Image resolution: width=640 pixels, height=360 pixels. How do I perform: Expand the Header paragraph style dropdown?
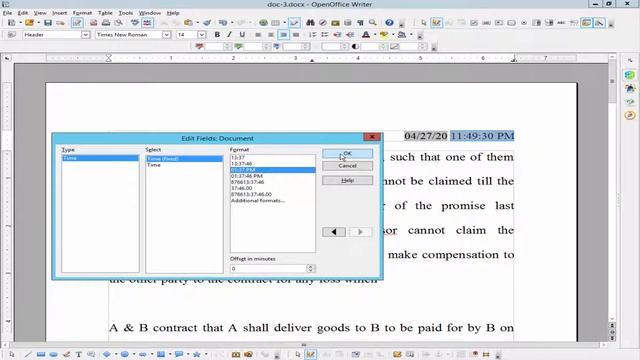click(85, 35)
